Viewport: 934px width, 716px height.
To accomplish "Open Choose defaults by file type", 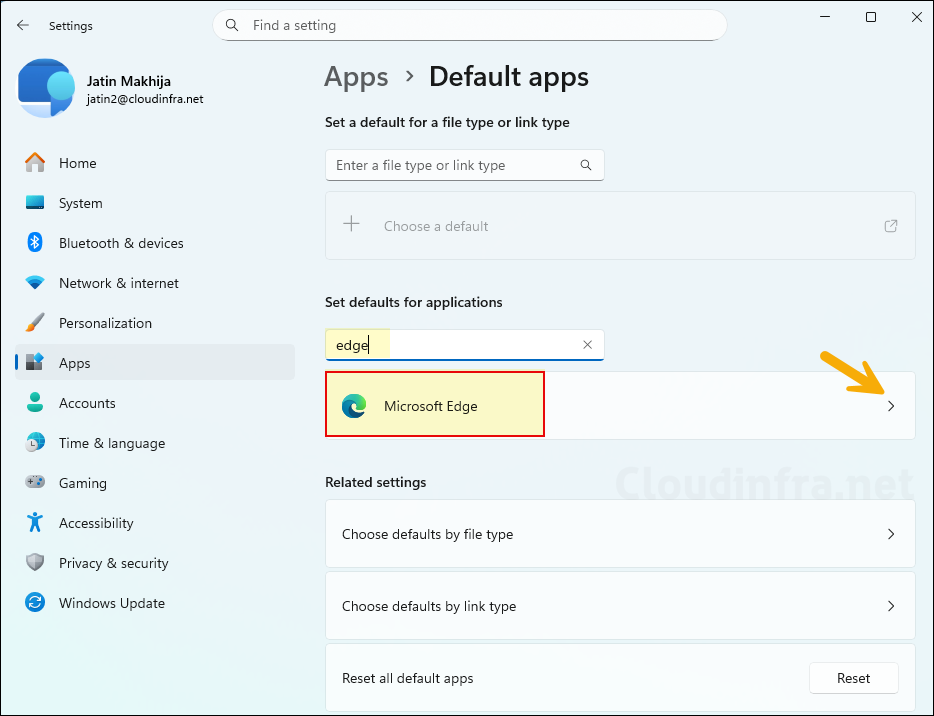I will tap(619, 534).
